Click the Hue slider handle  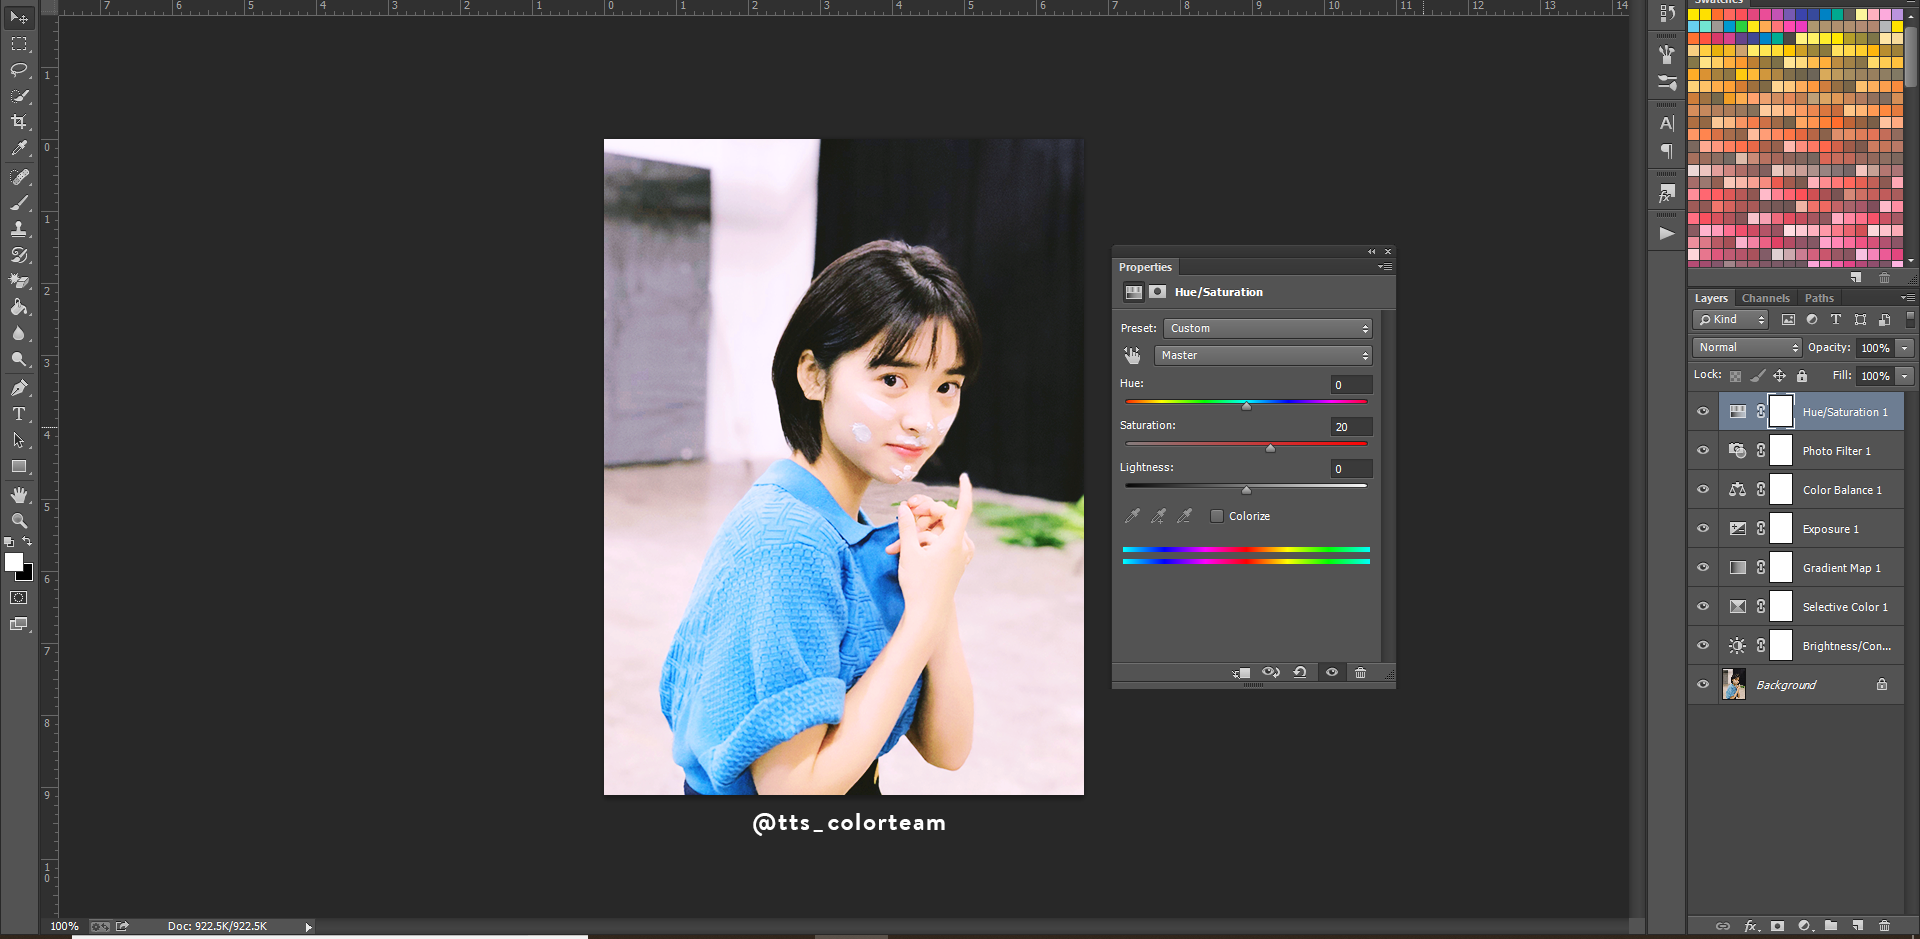coord(1246,406)
